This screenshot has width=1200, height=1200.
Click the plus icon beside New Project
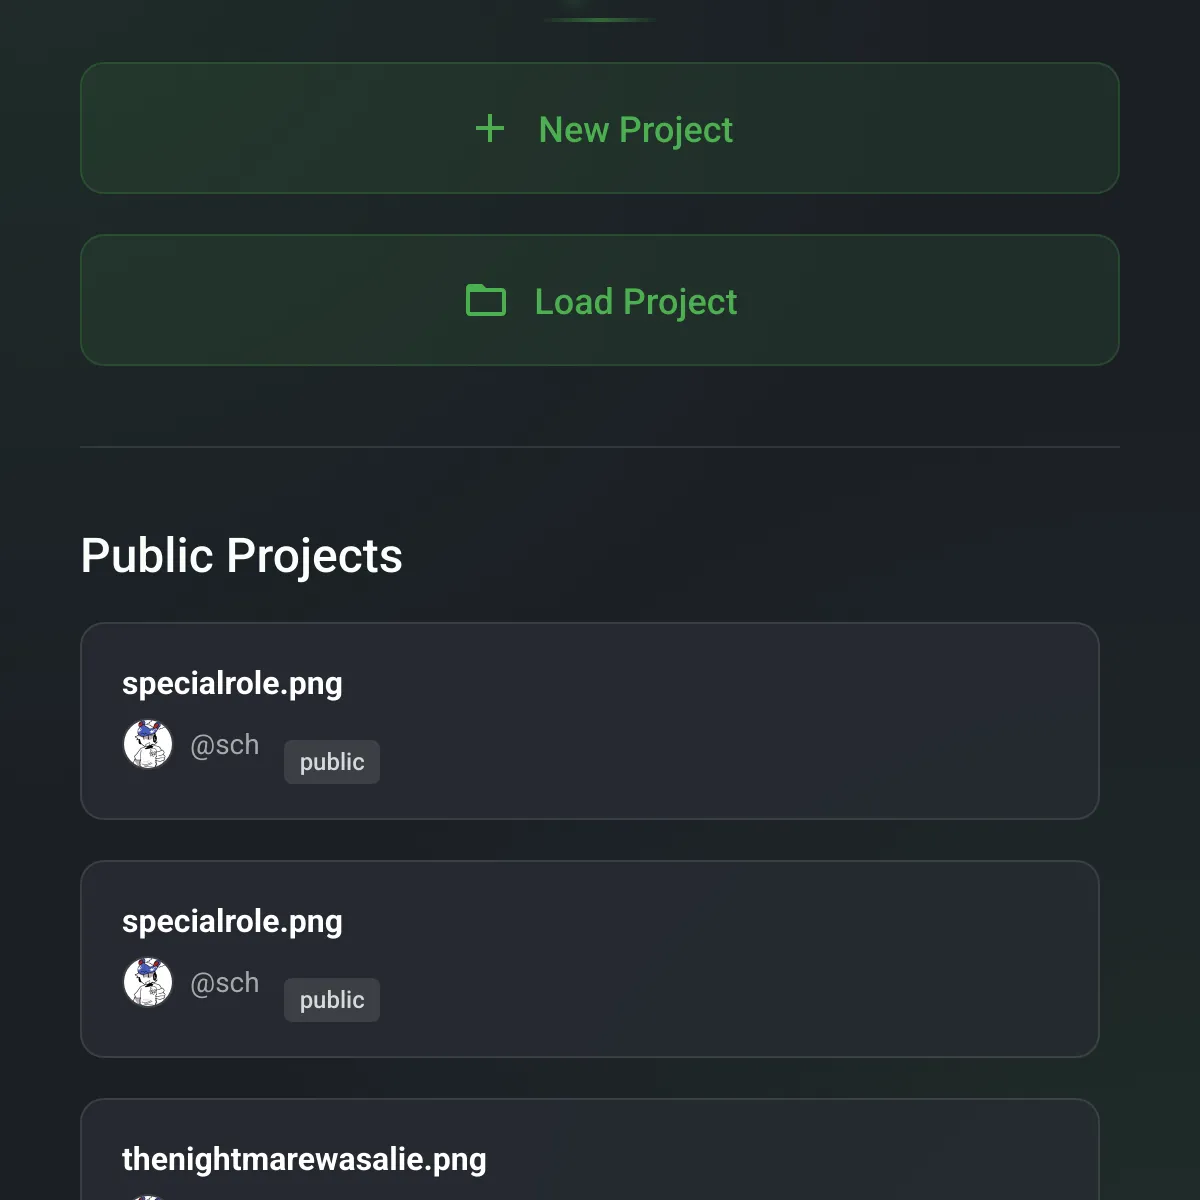[490, 129]
